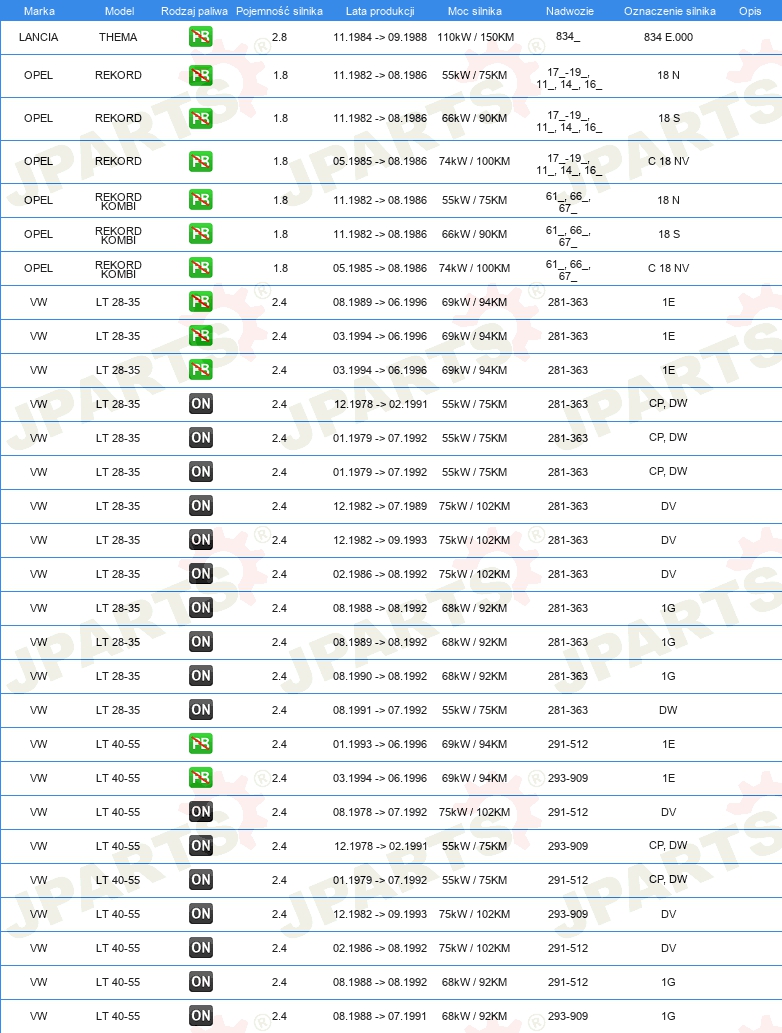This screenshot has width=782, height=1033.
Task: Click the 'Pojemność silnika' column header
Action: point(279,11)
